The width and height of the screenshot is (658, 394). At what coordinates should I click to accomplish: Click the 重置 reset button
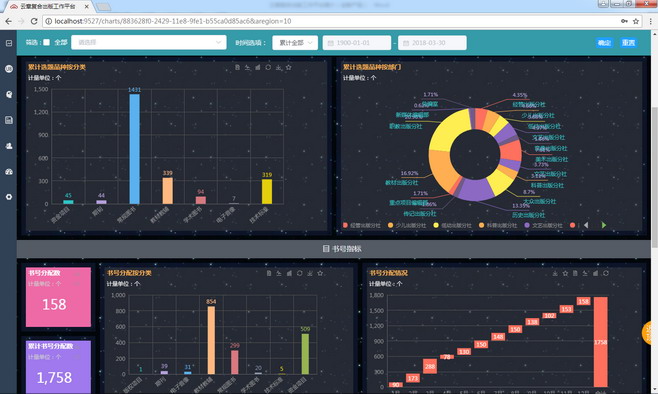(629, 43)
